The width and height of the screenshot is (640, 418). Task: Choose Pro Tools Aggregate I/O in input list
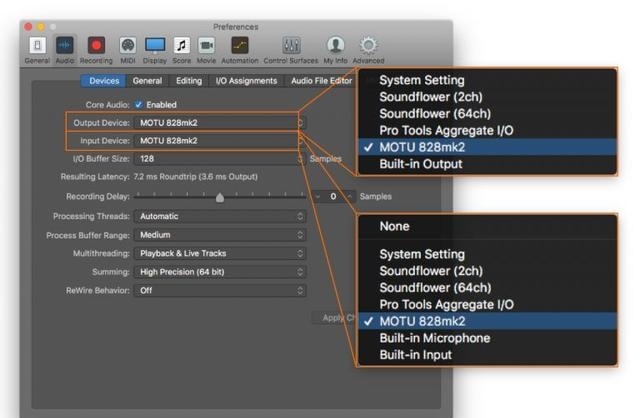(x=487, y=304)
